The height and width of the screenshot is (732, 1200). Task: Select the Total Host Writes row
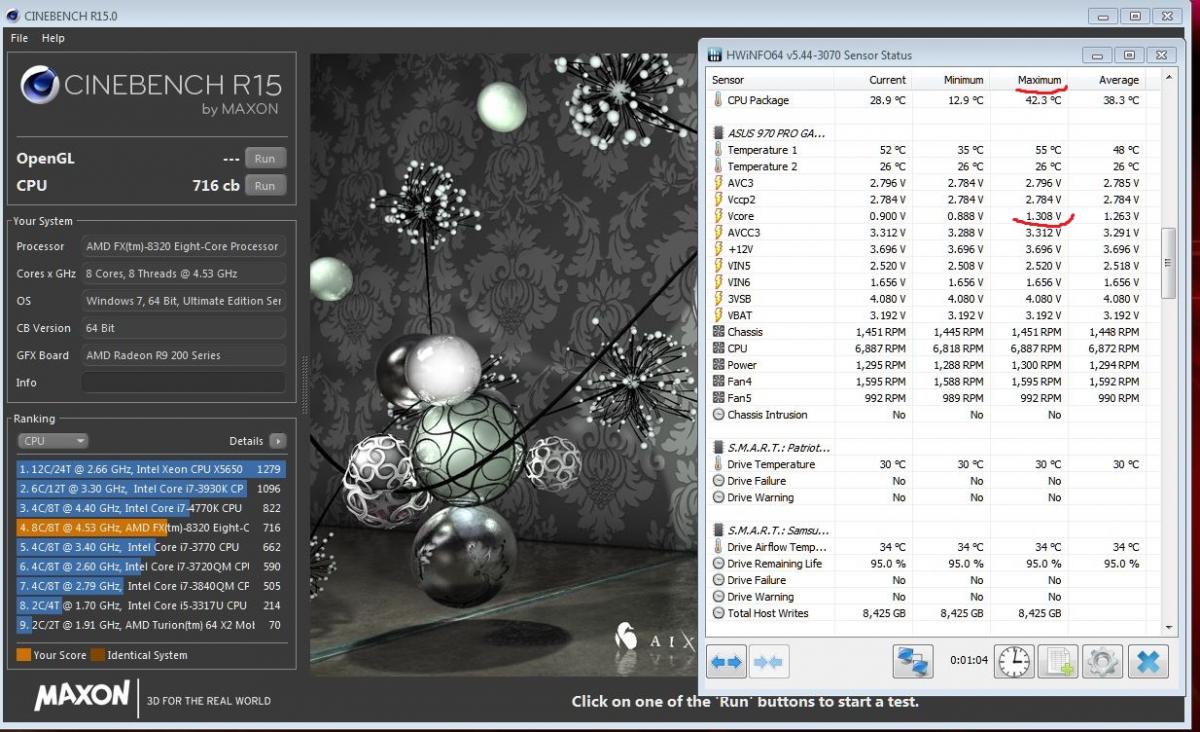click(927, 613)
